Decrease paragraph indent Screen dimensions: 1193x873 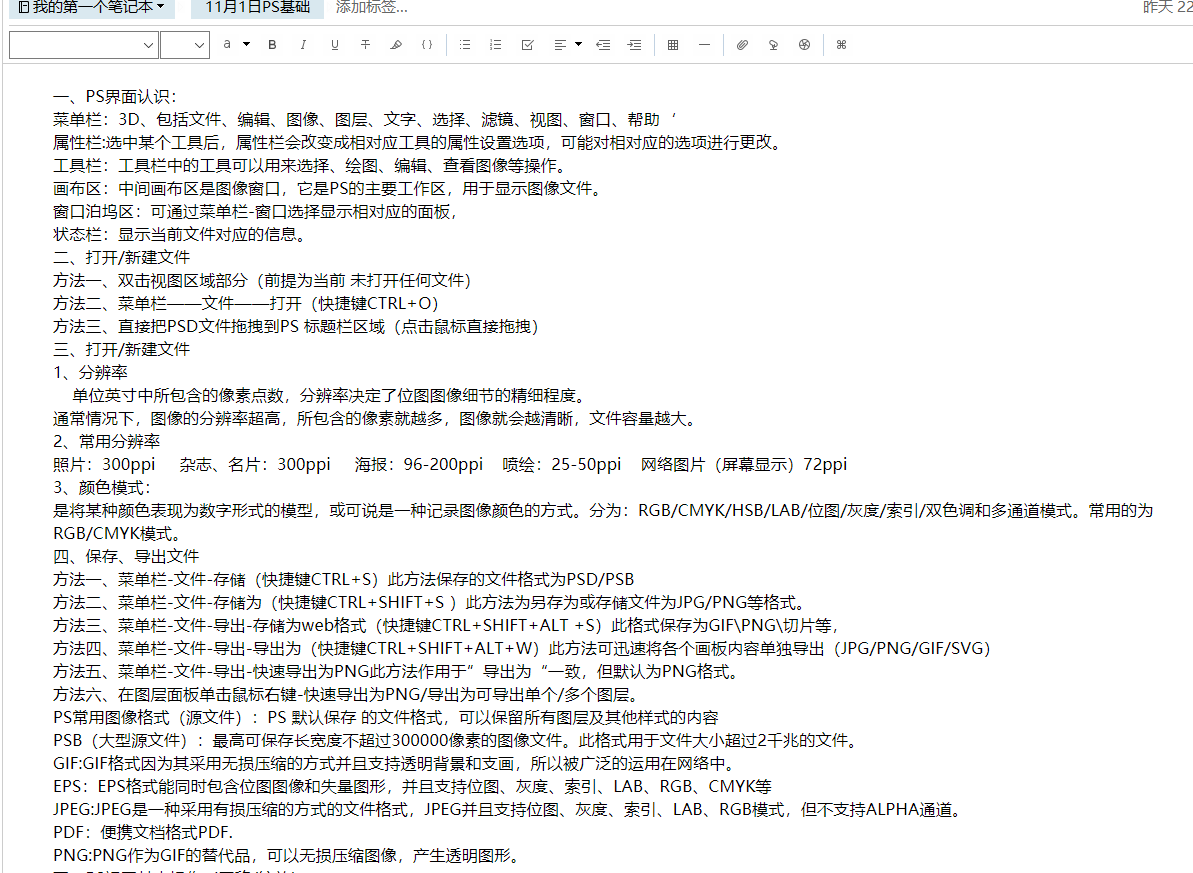coord(602,45)
